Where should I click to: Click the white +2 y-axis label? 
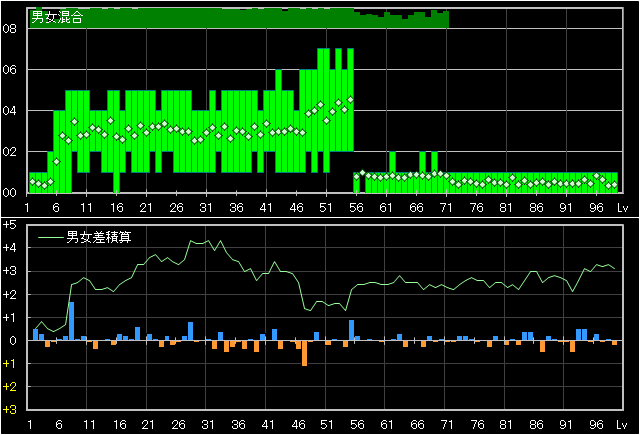coord(9,294)
